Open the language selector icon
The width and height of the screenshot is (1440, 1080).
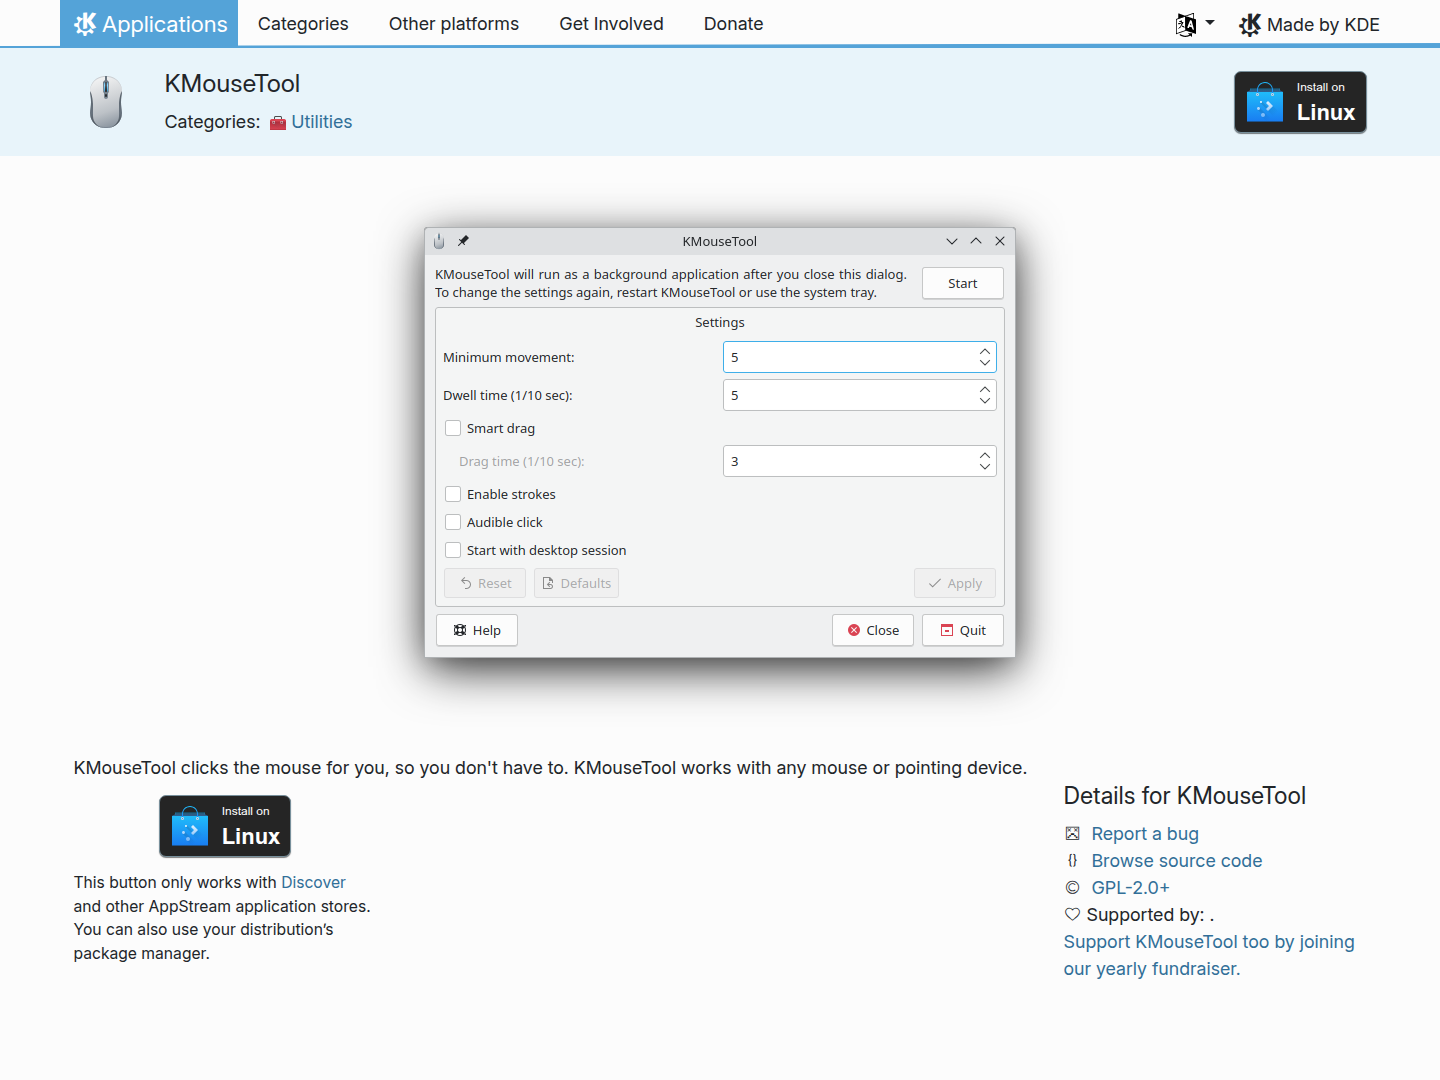(1186, 25)
